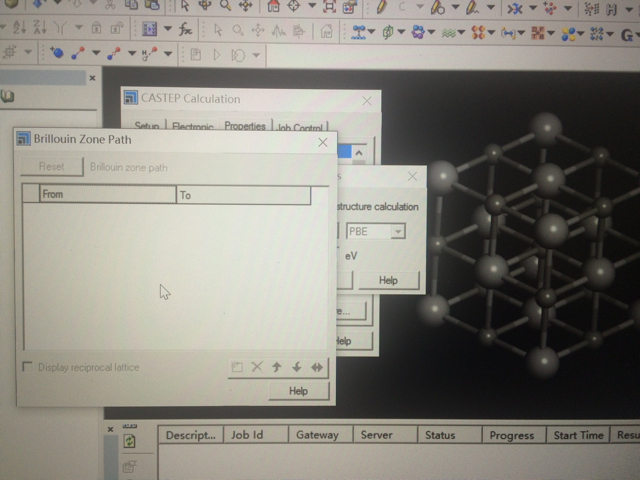Click the To column header

[x=244, y=195]
